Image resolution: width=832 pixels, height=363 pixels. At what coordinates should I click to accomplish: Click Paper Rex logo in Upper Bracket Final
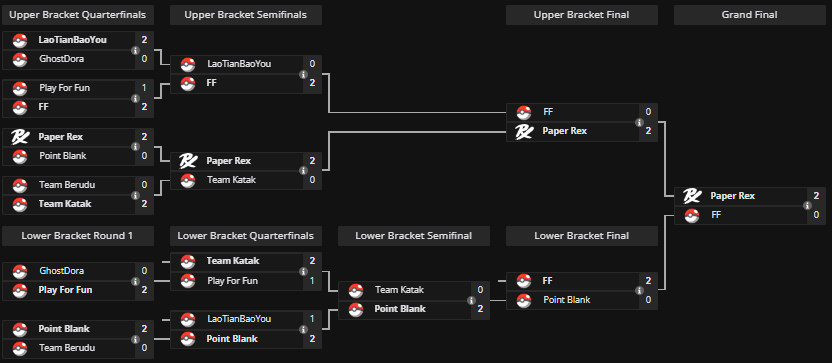tap(524, 131)
